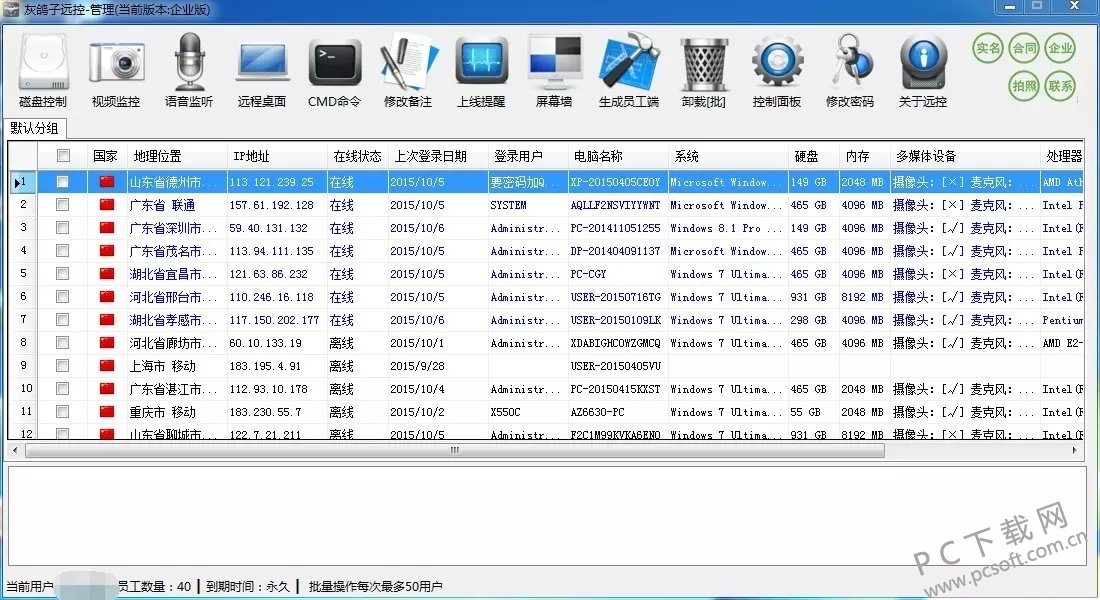Tick the checkbox for row 6
This screenshot has height=600, width=1100.
click(x=63, y=297)
